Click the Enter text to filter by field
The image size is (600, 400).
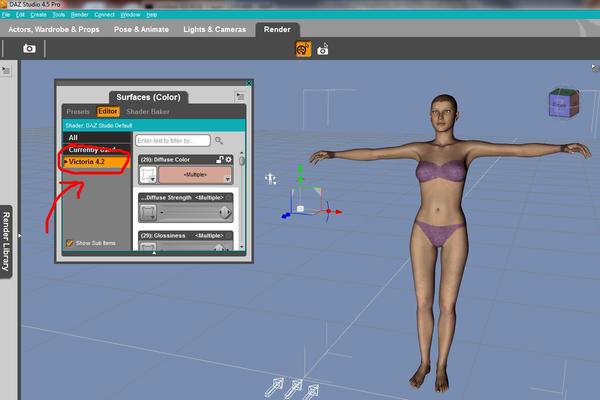pyautogui.click(x=173, y=140)
